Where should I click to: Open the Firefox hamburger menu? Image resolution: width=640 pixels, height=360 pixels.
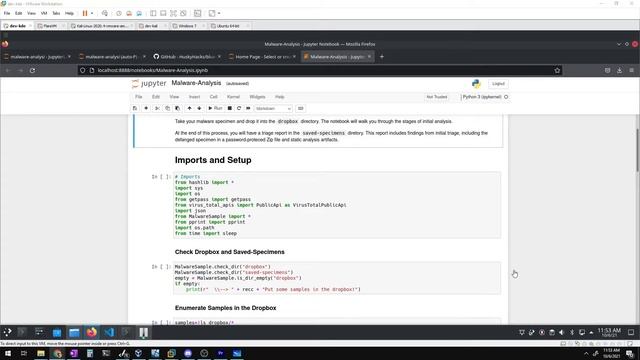(631, 71)
